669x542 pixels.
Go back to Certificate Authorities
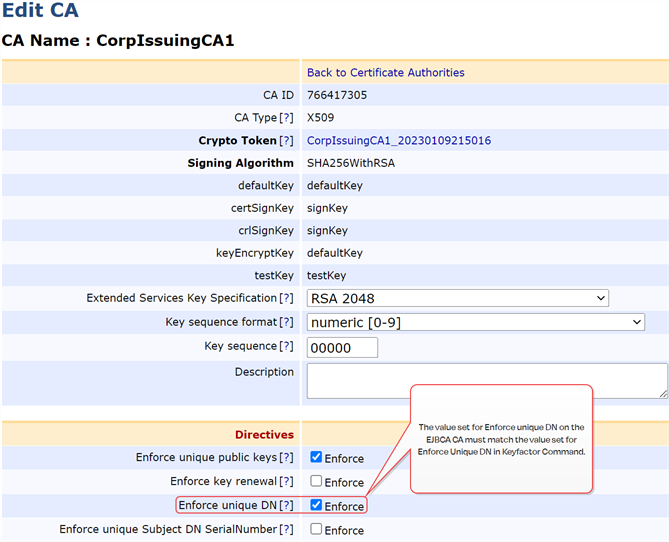pyautogui.click(x=385, y=72)
